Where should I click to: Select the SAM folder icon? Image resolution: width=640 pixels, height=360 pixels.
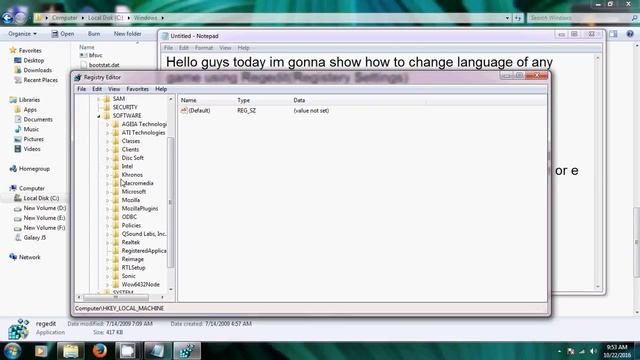pos(107,99)
